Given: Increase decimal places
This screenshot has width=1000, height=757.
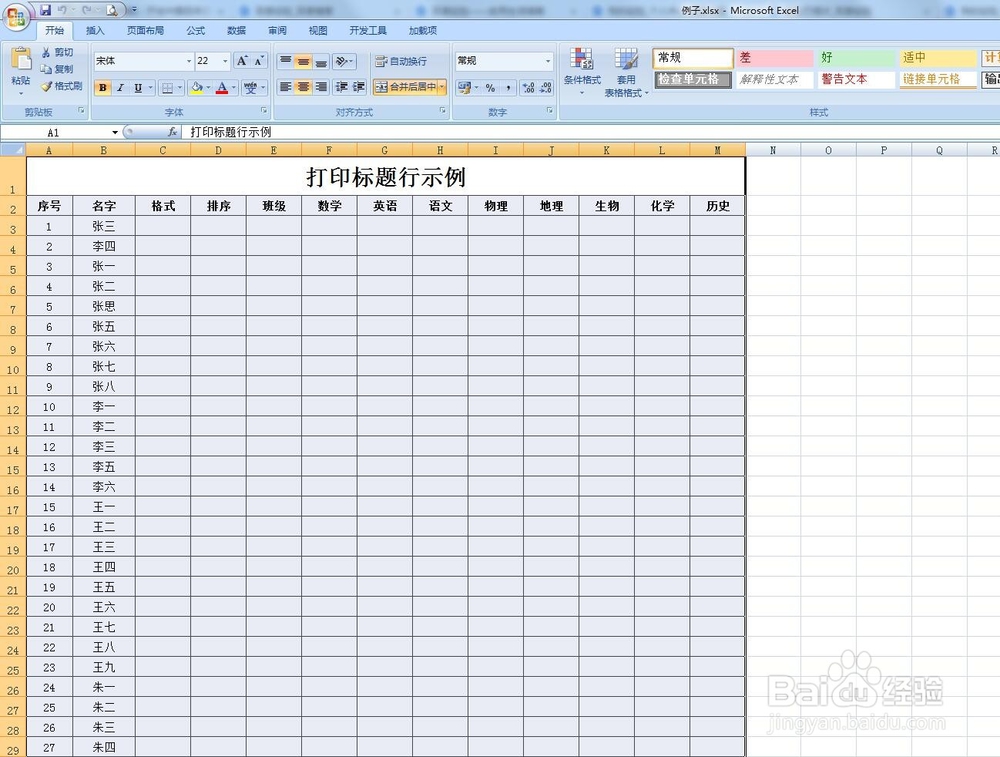Looking at the screenshot, I should click(528, 87).
